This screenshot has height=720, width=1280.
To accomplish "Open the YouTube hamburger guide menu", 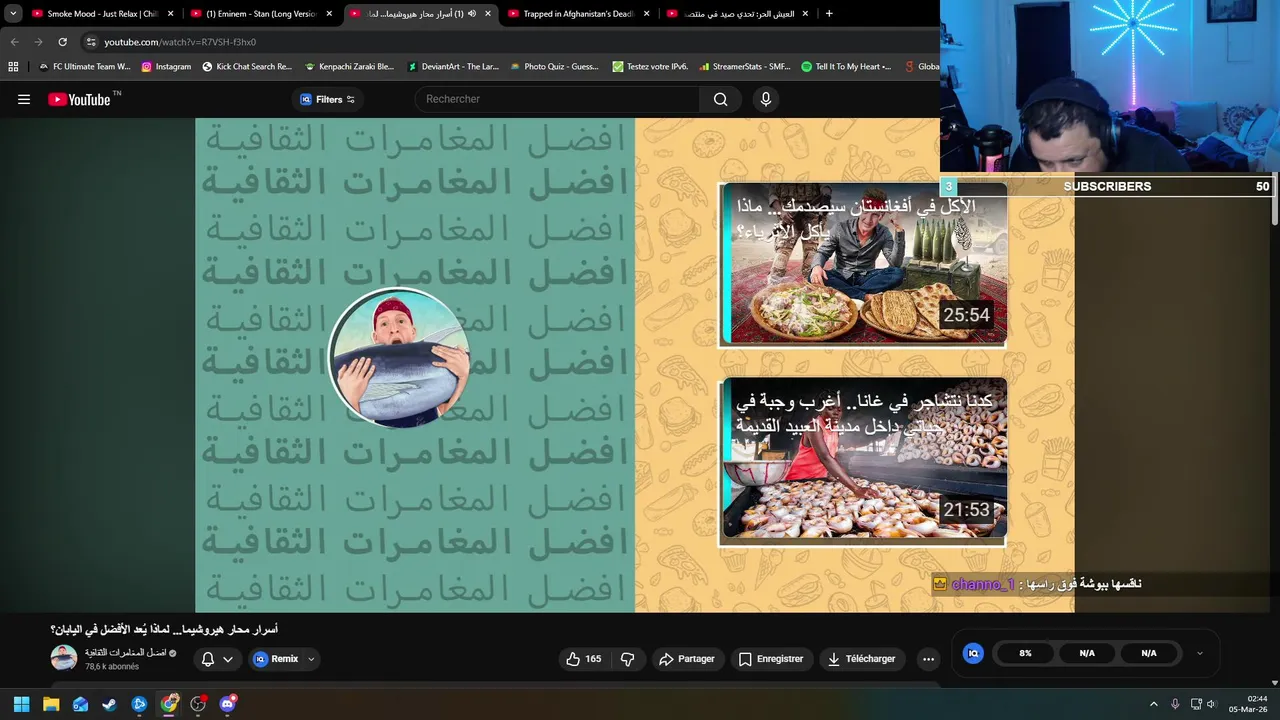I will coord(24,99).
